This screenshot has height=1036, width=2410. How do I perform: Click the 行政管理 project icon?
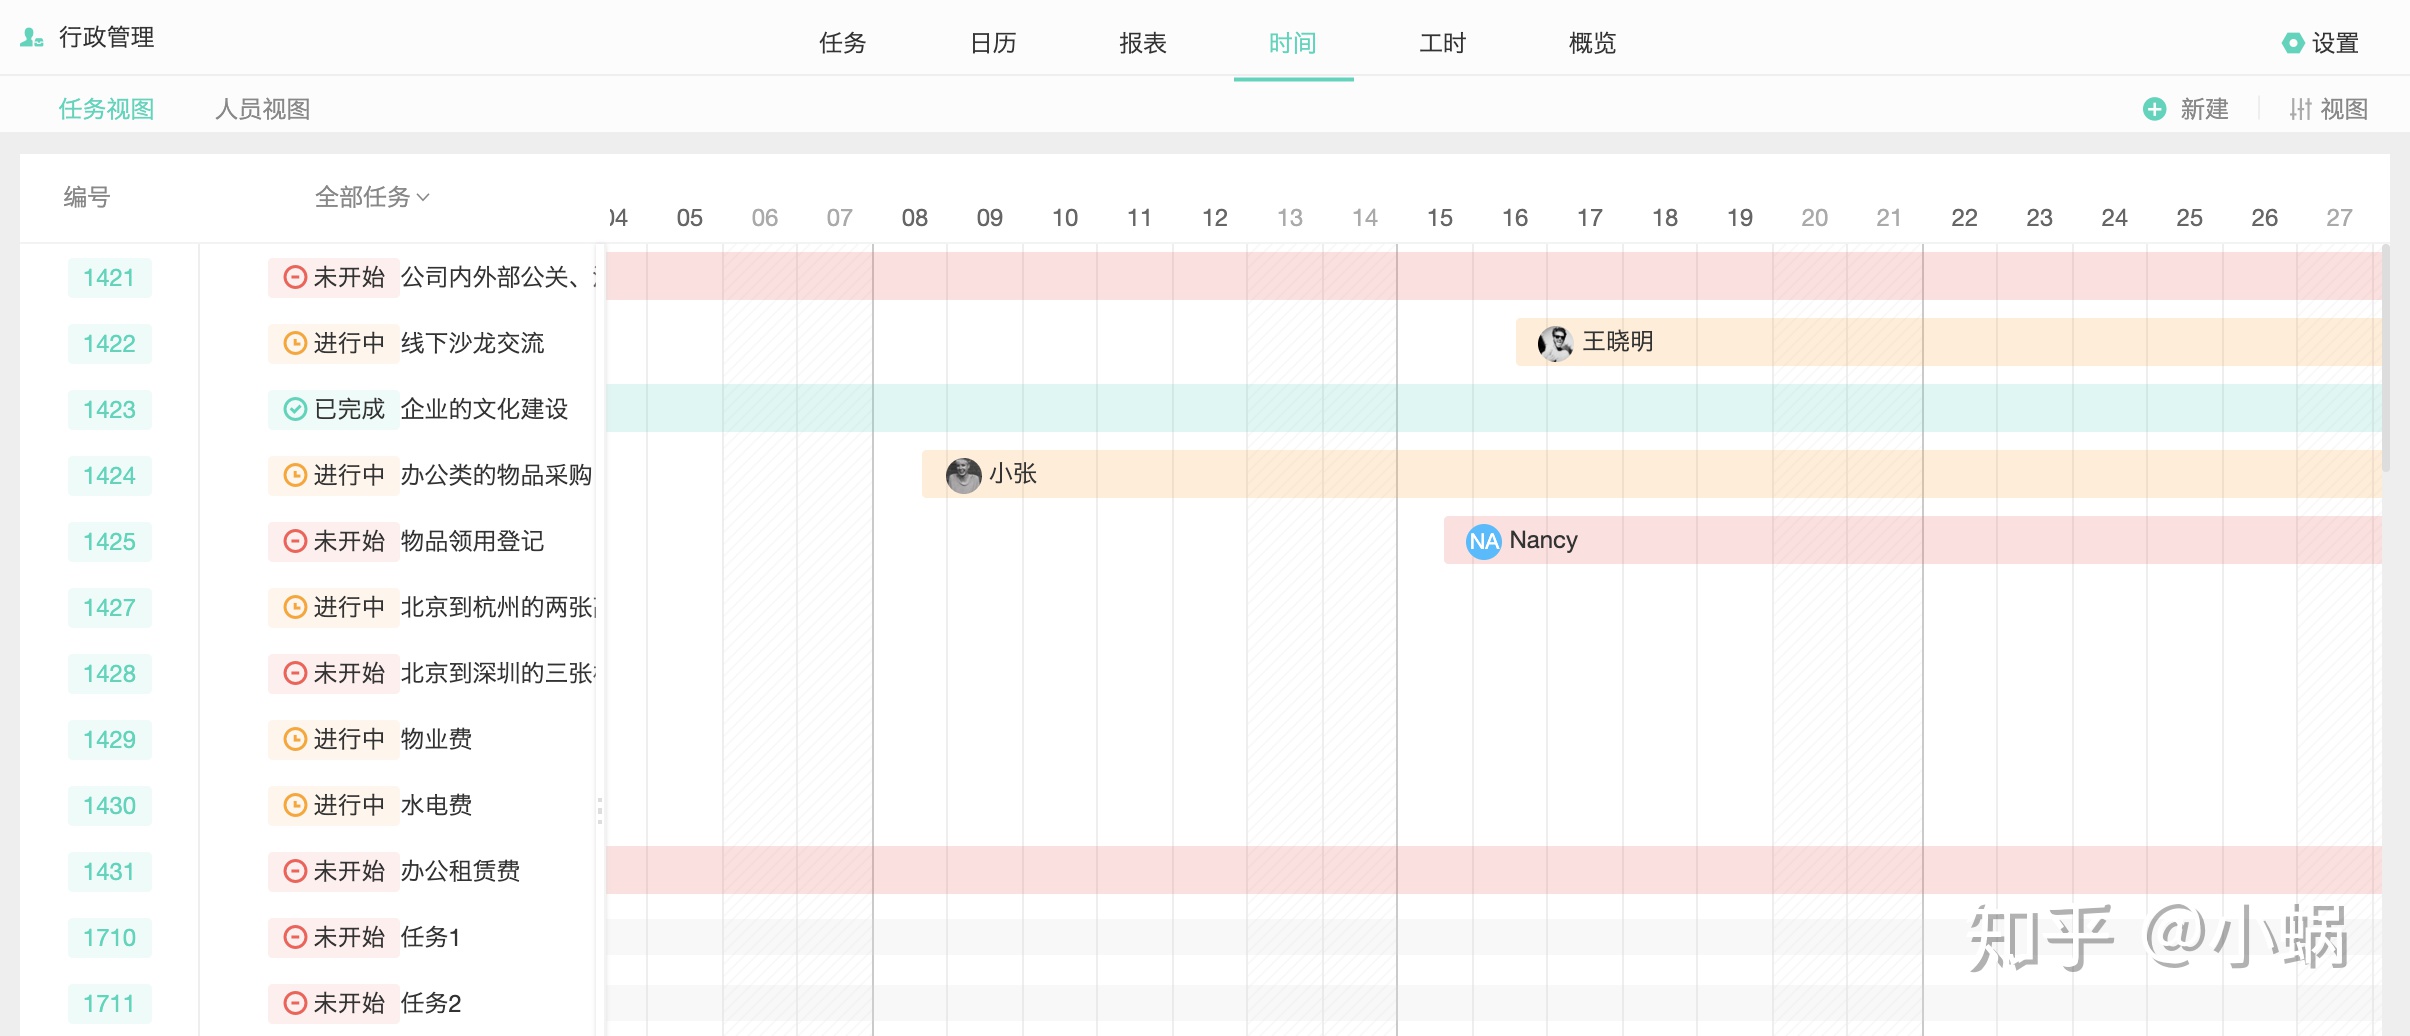pyautogui.click(x=32, y=38)
